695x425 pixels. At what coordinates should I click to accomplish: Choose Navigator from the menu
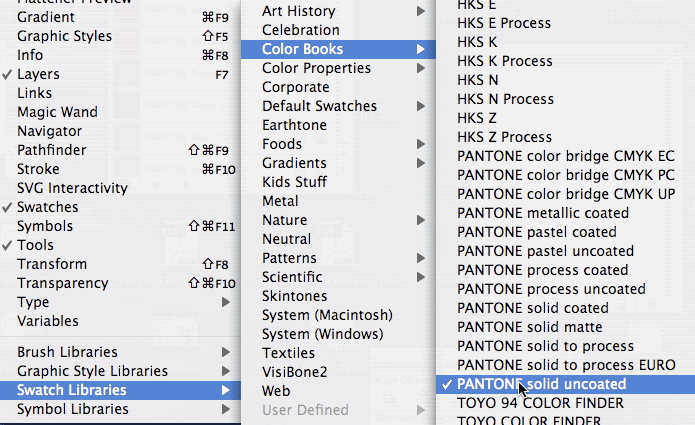[x=120, y=131]
